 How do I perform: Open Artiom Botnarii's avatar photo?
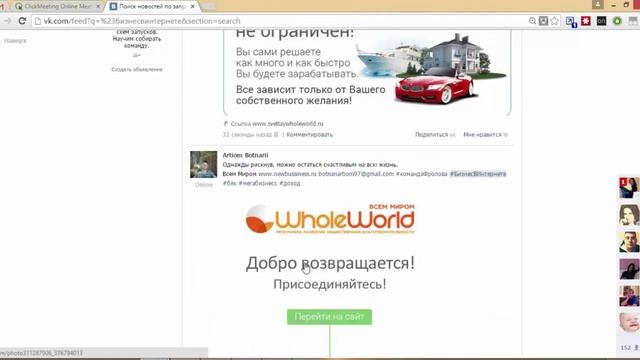[x=203, y=164]
